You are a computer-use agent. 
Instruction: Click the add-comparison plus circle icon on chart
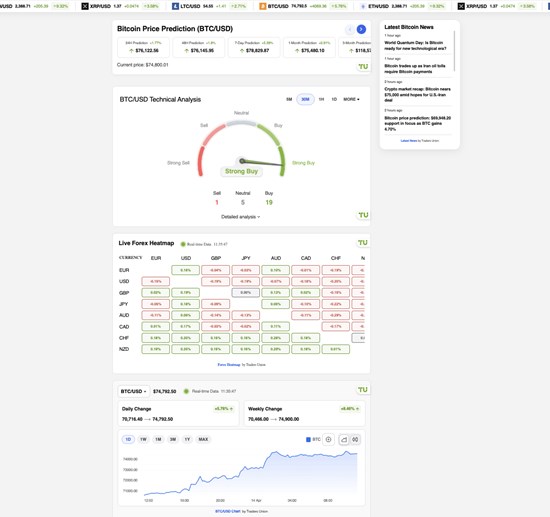click(328, 439)
